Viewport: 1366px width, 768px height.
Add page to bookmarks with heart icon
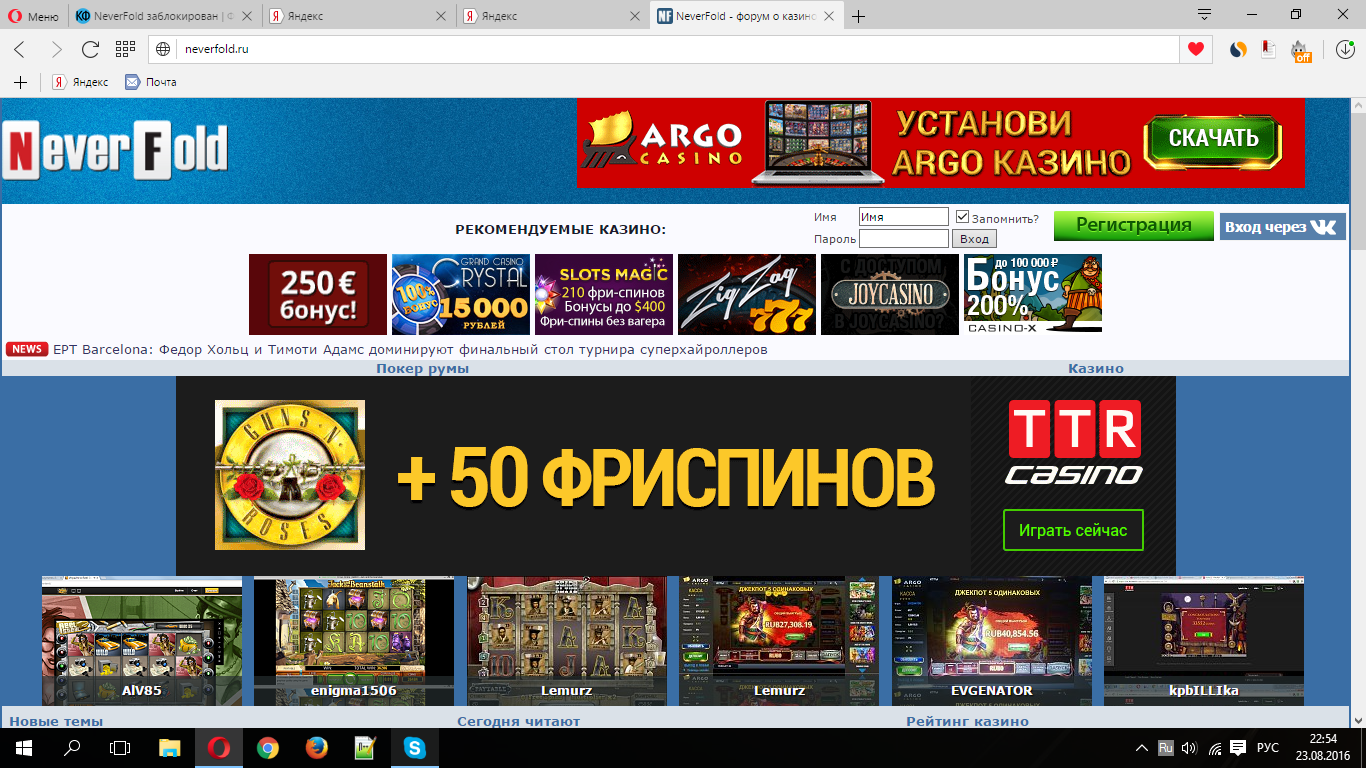pos(1195,49)
